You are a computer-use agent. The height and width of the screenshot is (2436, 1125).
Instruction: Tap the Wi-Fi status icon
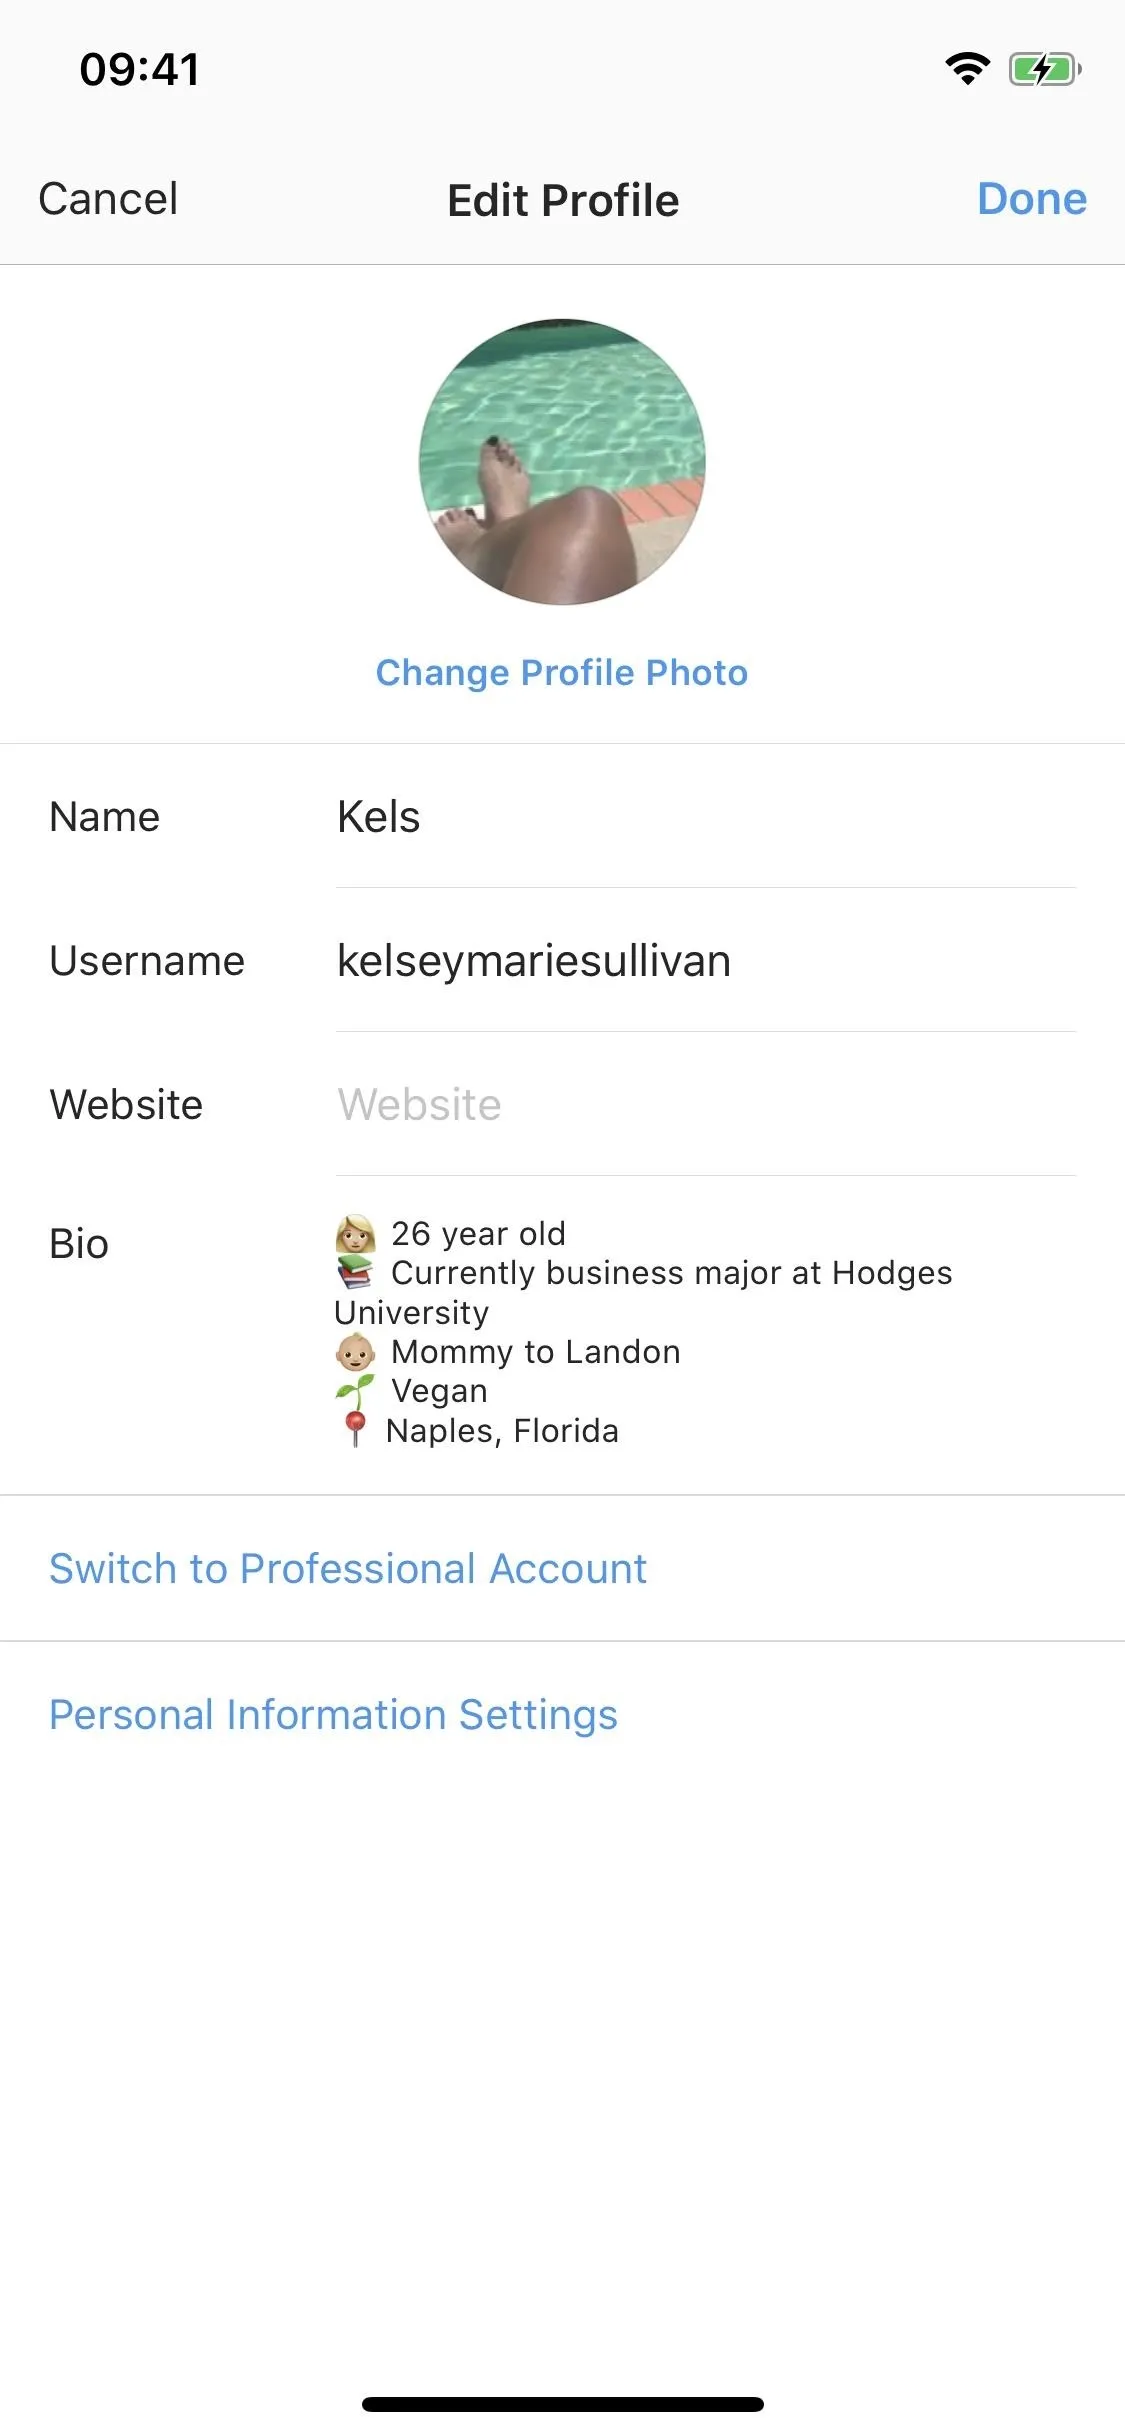tap(967, 69)
